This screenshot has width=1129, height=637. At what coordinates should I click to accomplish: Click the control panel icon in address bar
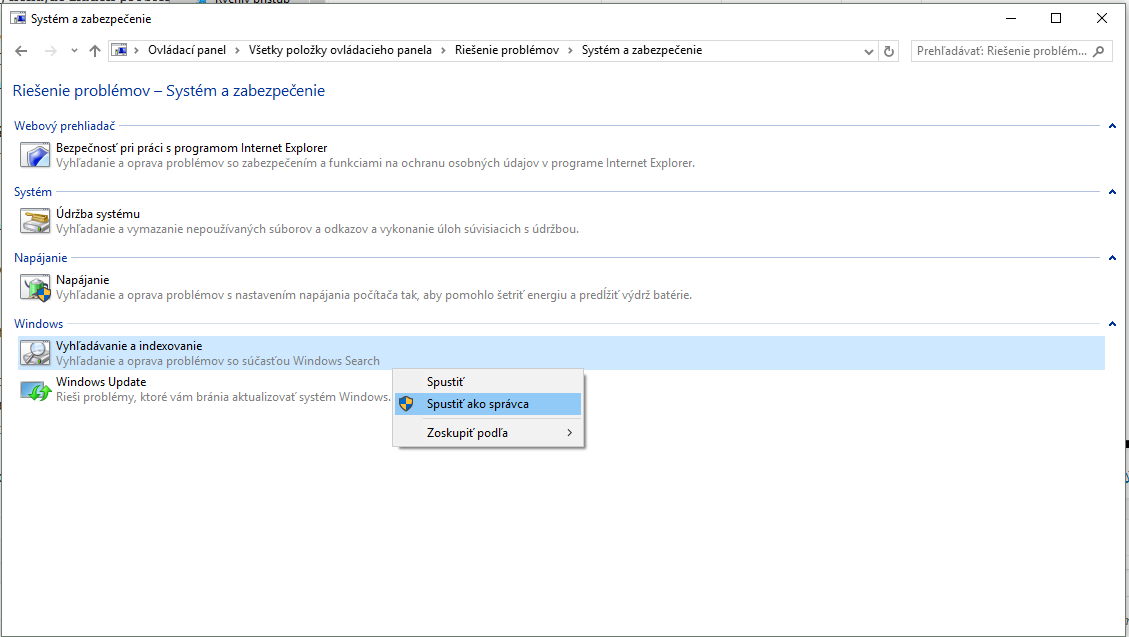click(120, 50)
